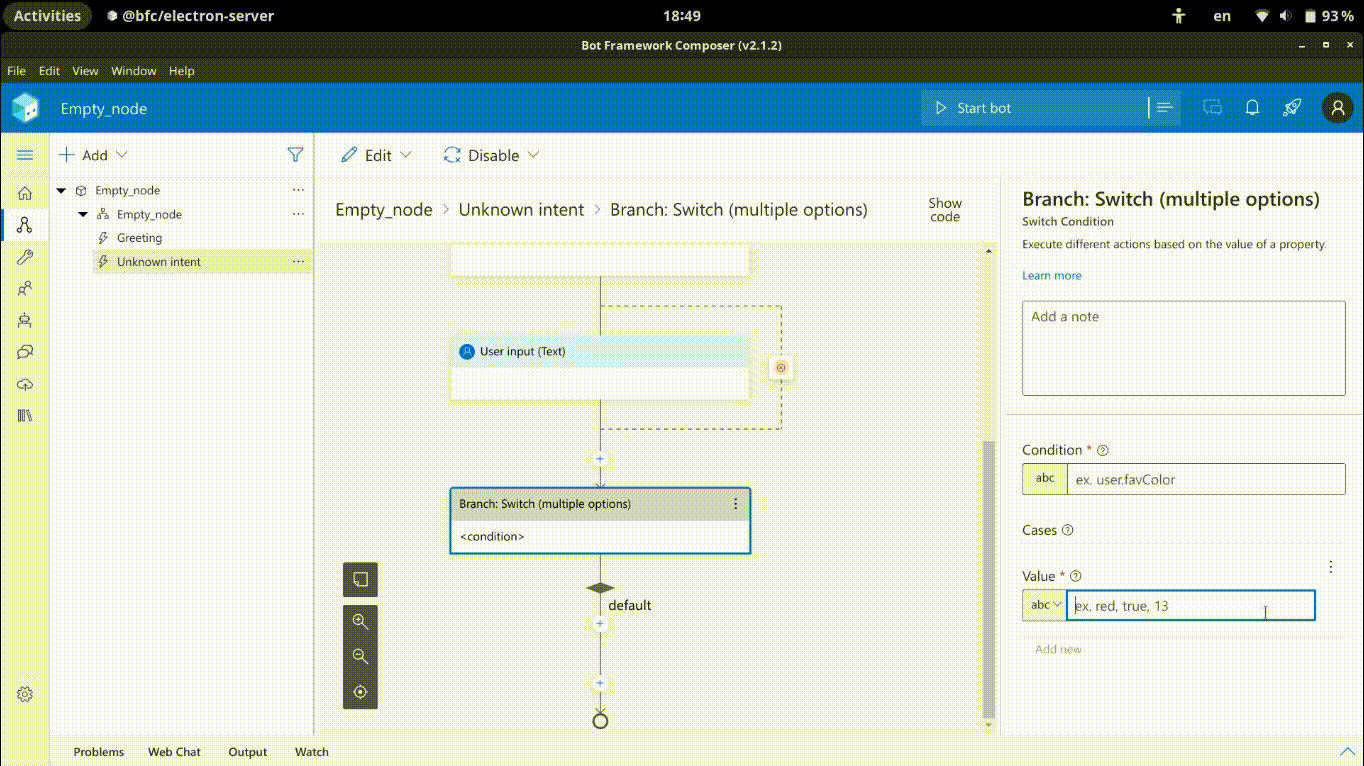Navigate to Empty_node breadcrumb
This screenshot has width=1364, height=766.
click(384, 210)
